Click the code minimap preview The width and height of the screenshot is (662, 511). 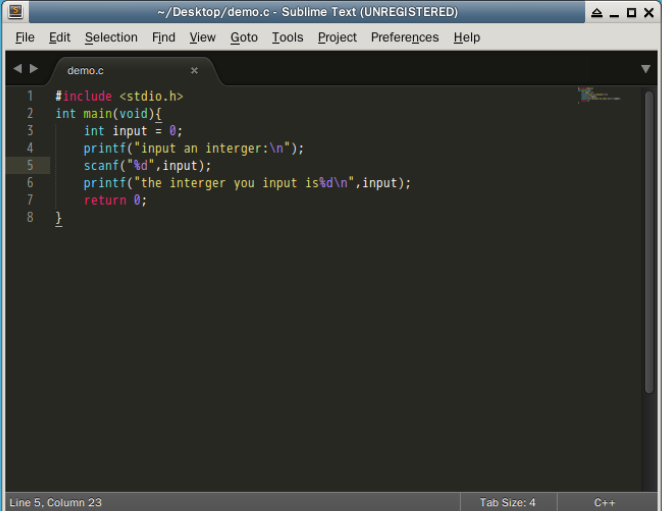point(599,95)
